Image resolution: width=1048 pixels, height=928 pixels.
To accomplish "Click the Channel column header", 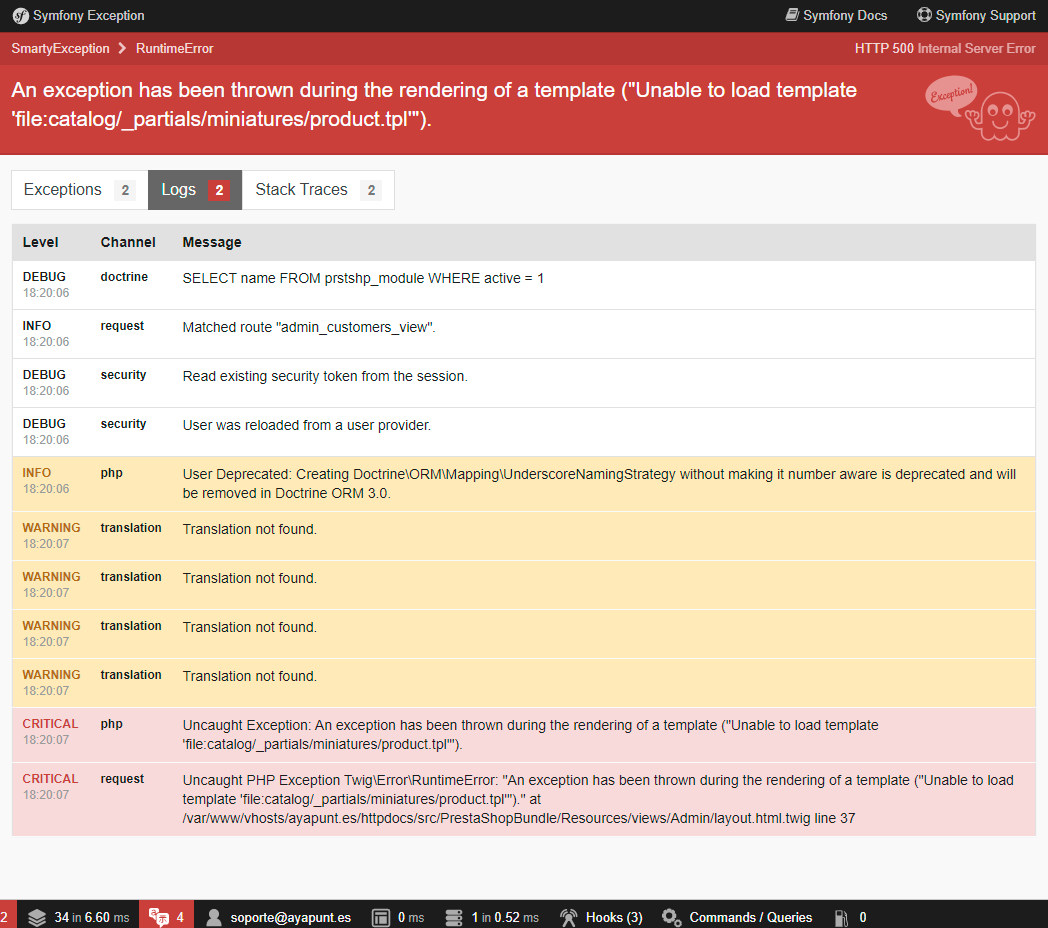I will 128,242.
